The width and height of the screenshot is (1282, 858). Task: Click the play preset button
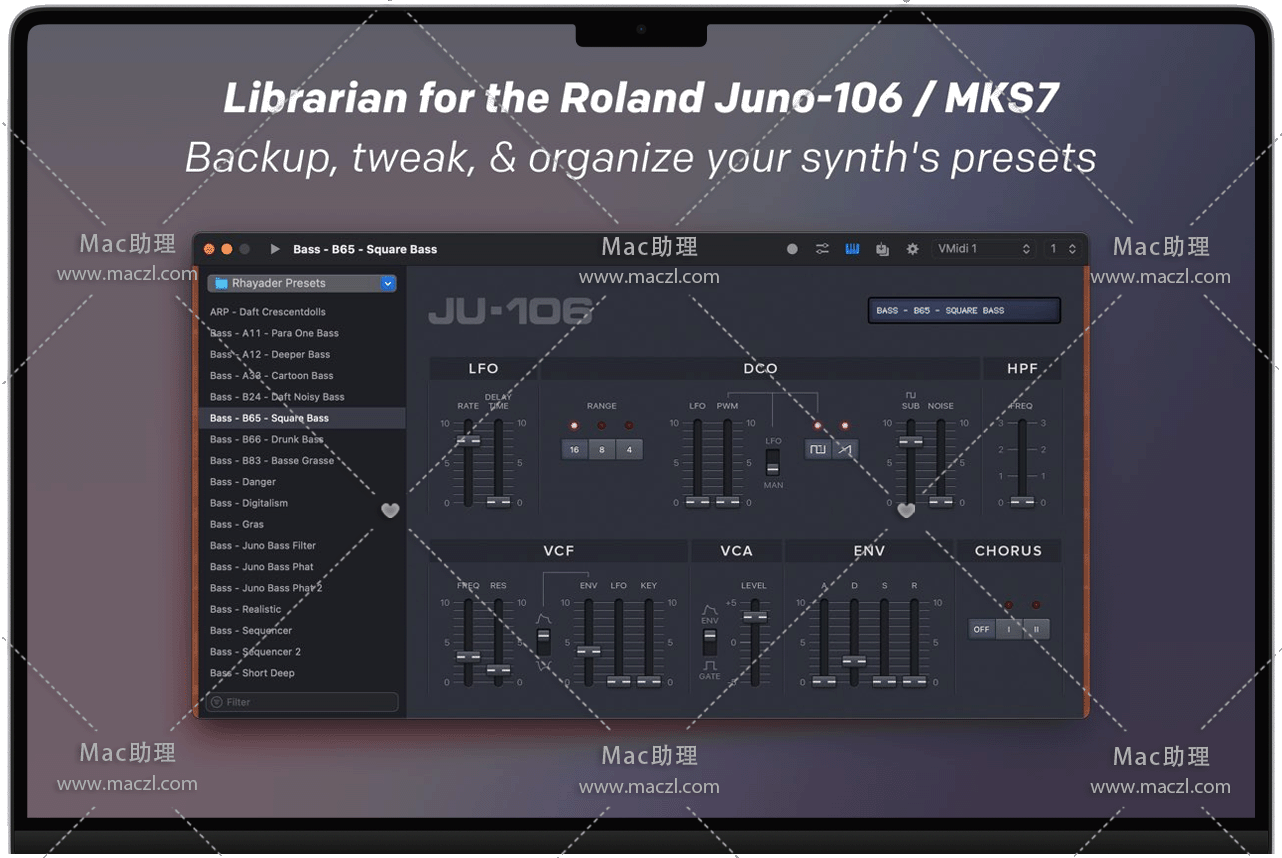click(x=275, y=249)
